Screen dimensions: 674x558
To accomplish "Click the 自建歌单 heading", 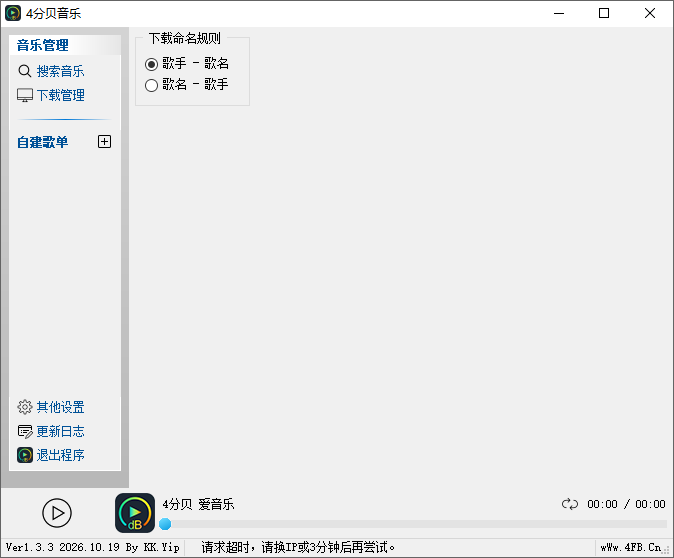I will (x=42, y=142).
